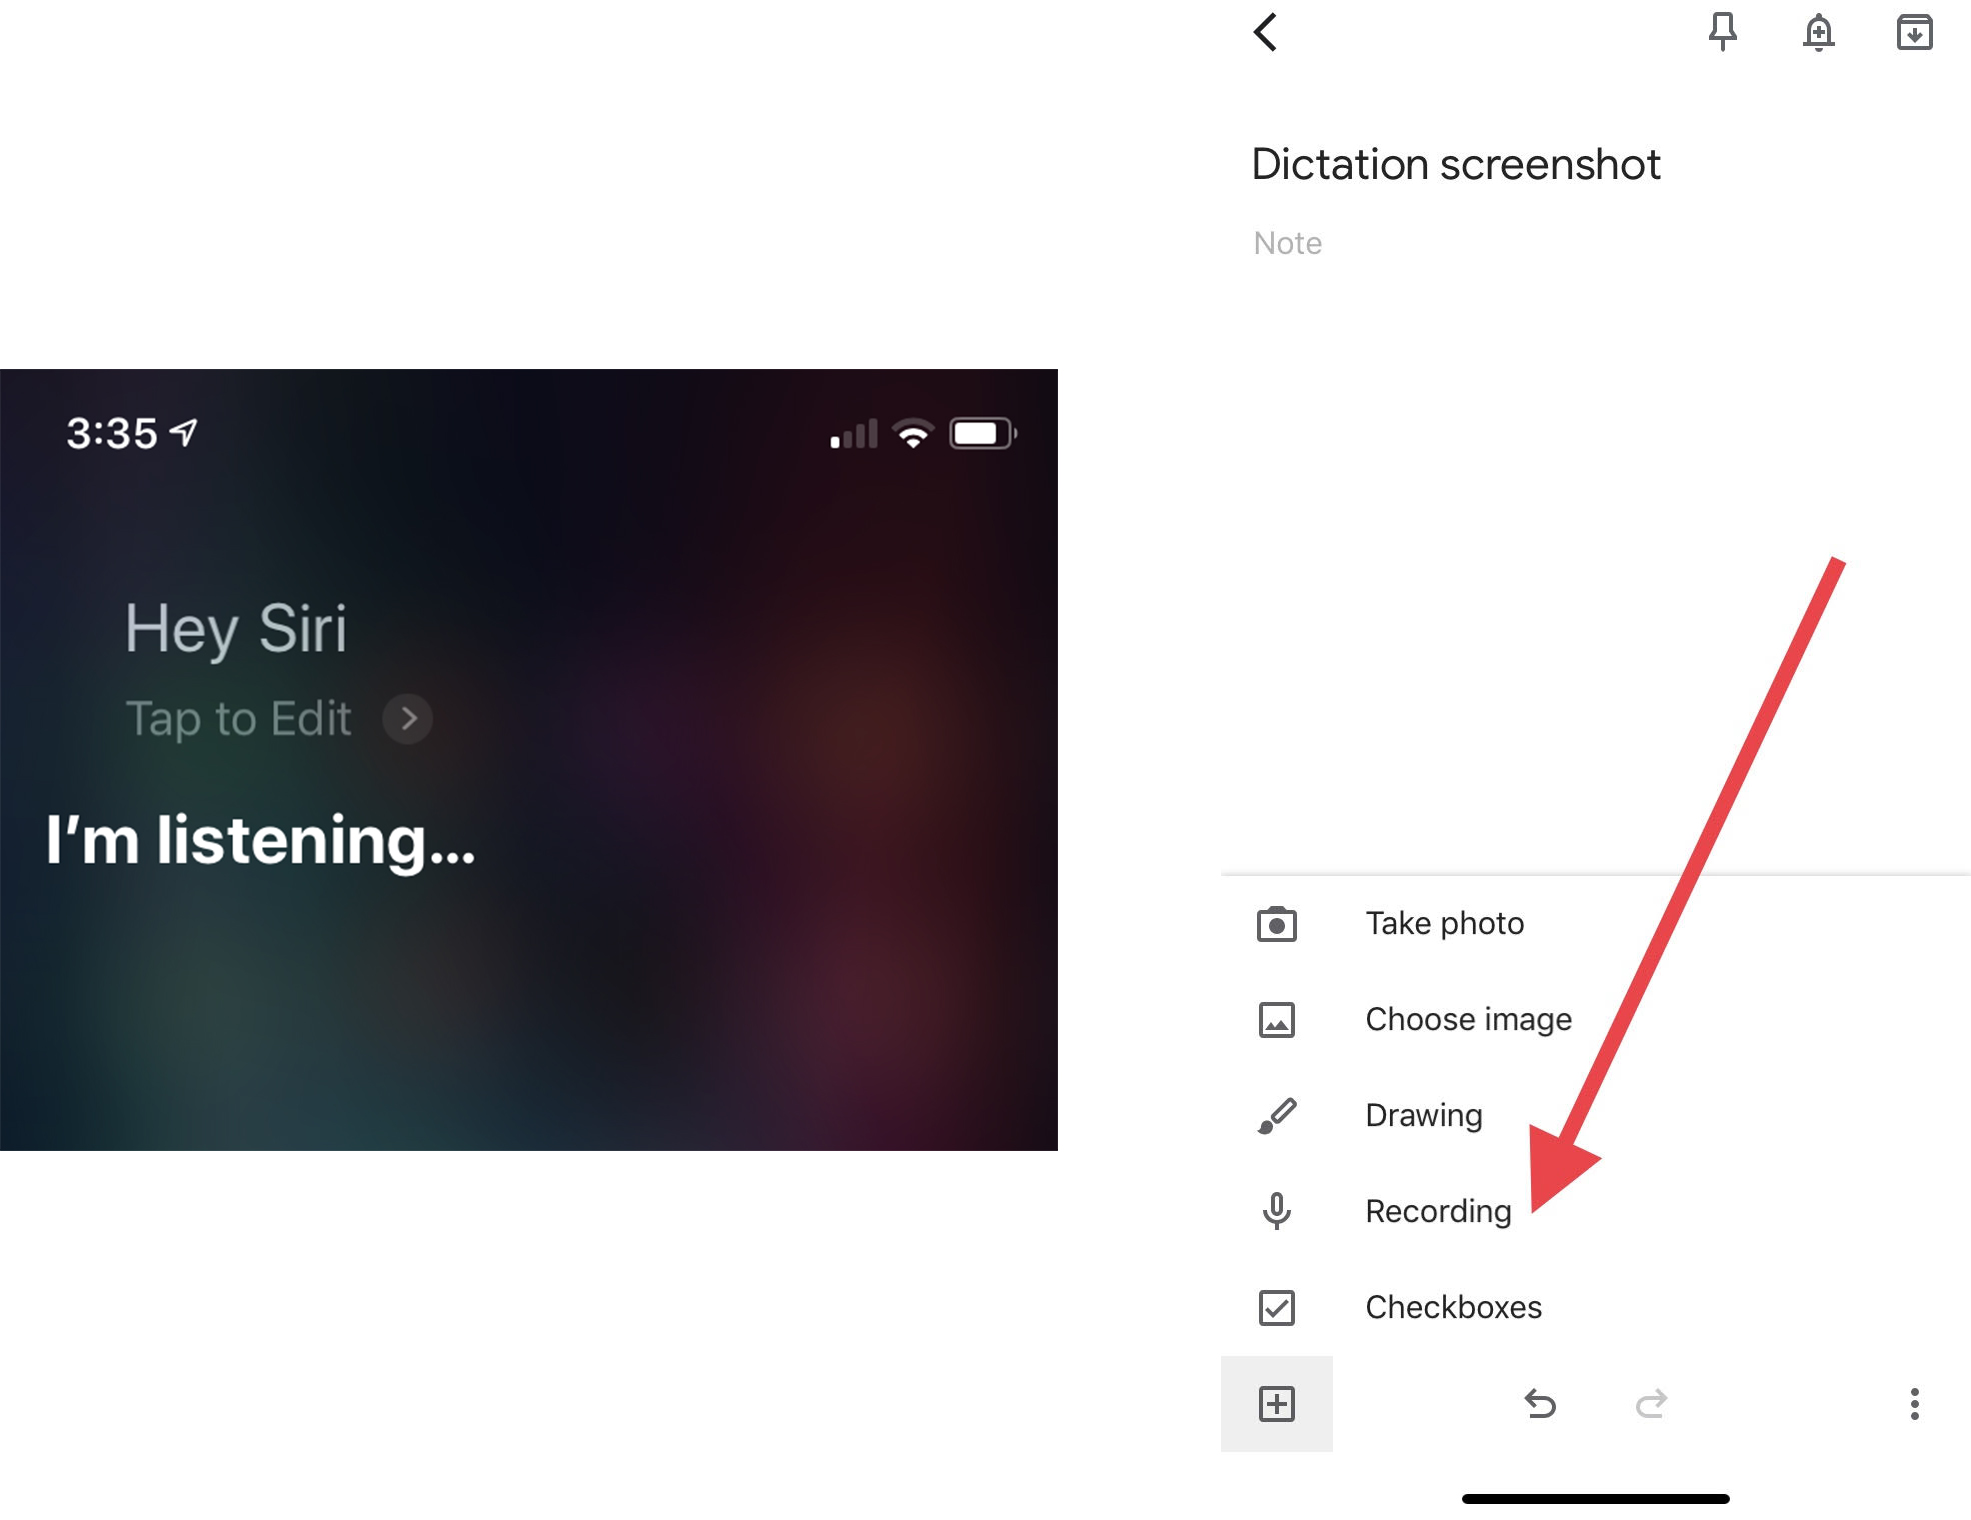Click the picture icon beside Choose image
Viewport: 1971px width, 1520px height.
point(1277,1020)
